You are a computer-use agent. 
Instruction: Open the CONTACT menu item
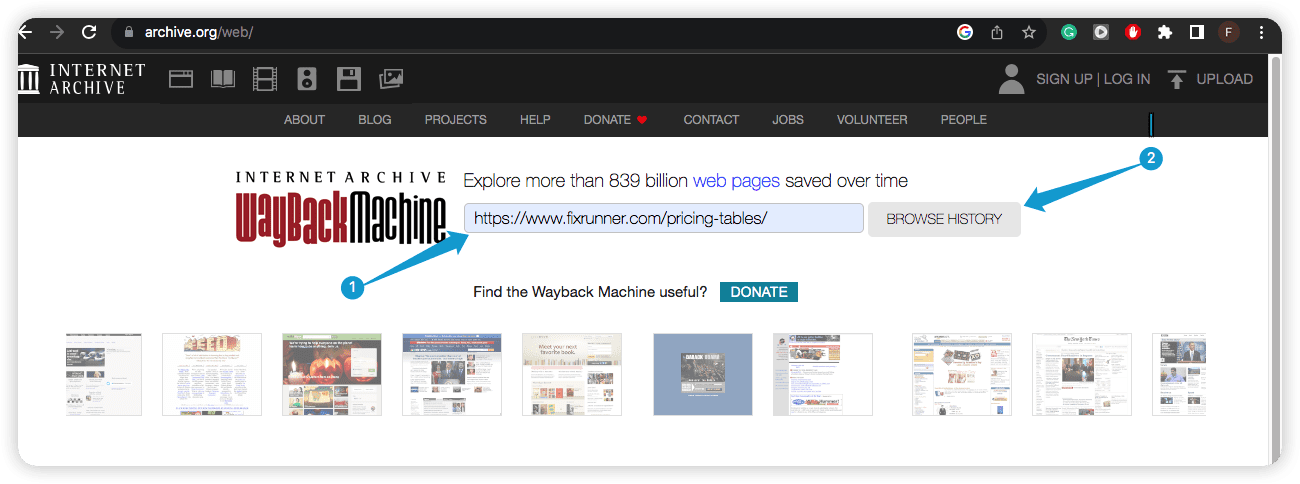[711, 119]
